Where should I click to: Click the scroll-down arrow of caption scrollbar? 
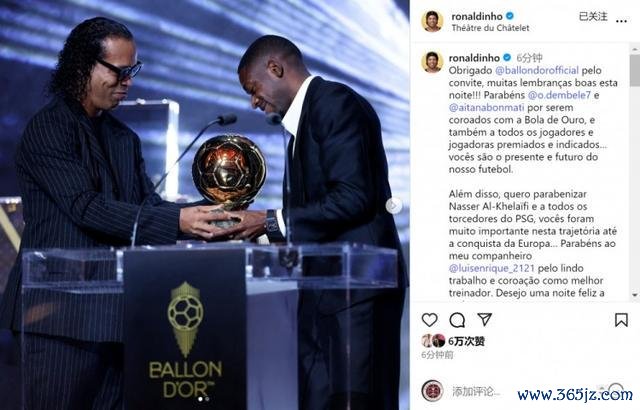635,295
